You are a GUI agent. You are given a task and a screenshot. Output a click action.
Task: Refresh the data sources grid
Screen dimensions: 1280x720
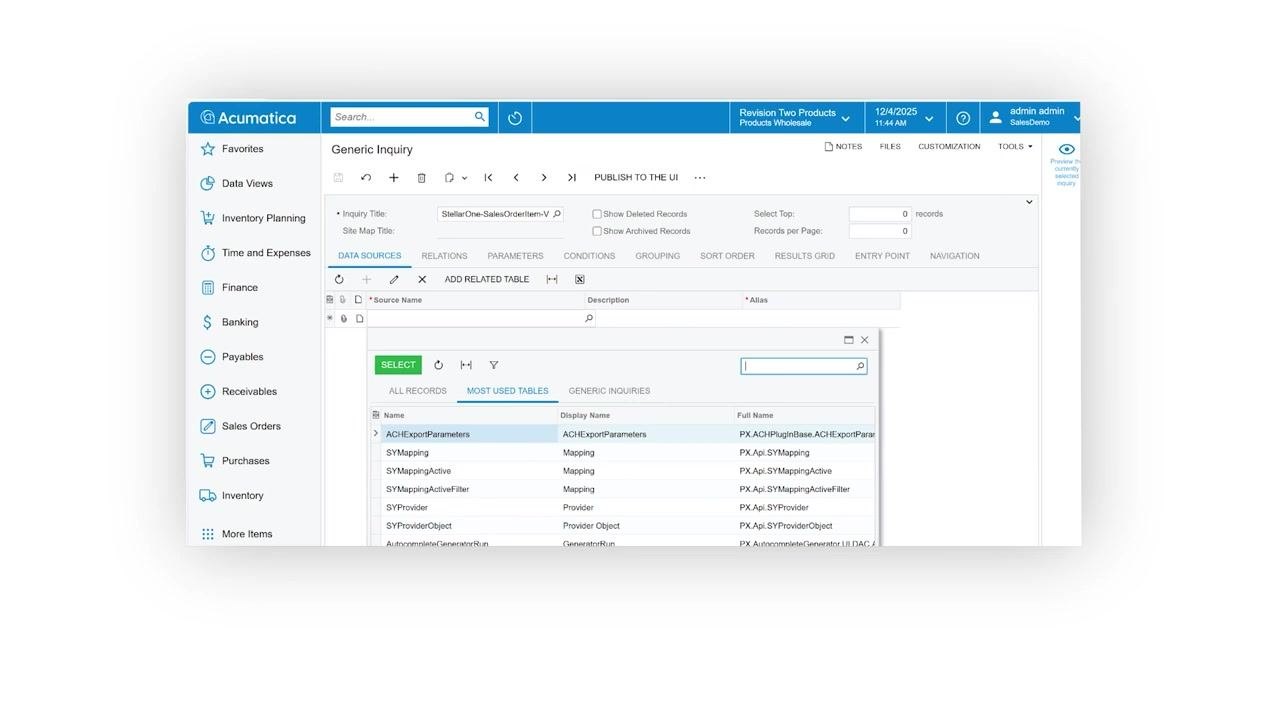pos(339,280)
